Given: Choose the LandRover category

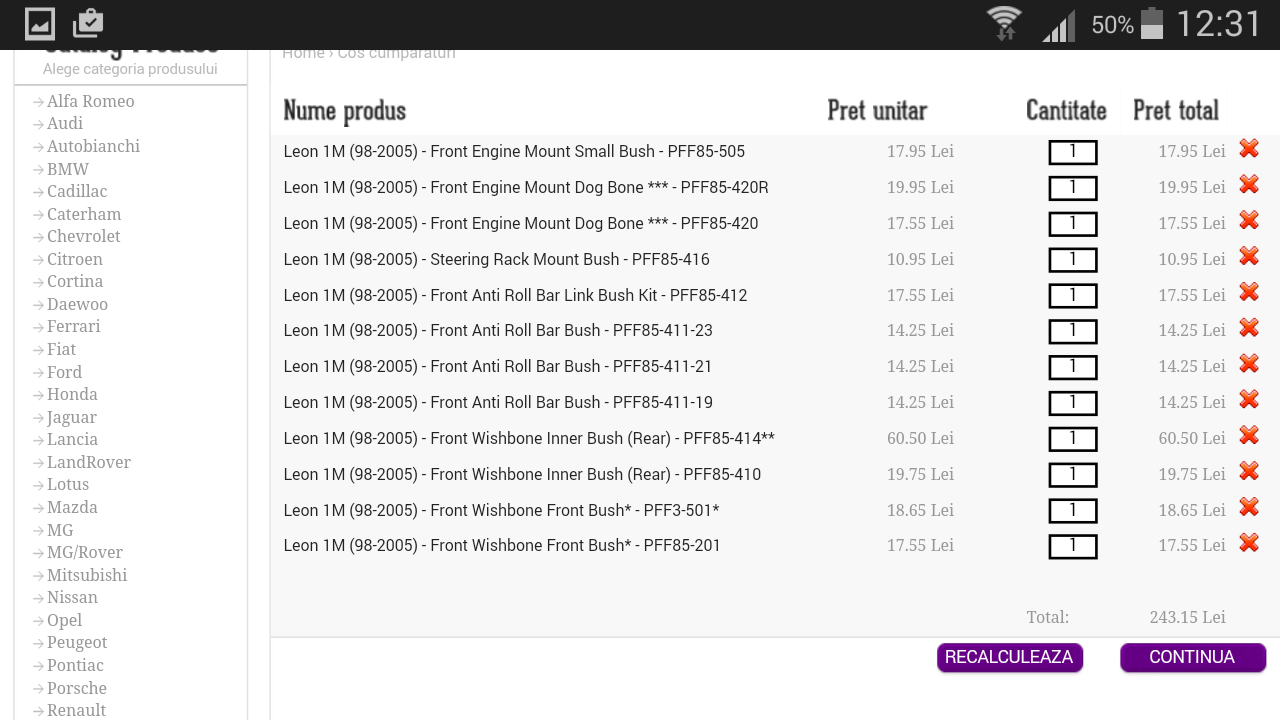Looking at the screenshot, I should [x=89, y=462].
